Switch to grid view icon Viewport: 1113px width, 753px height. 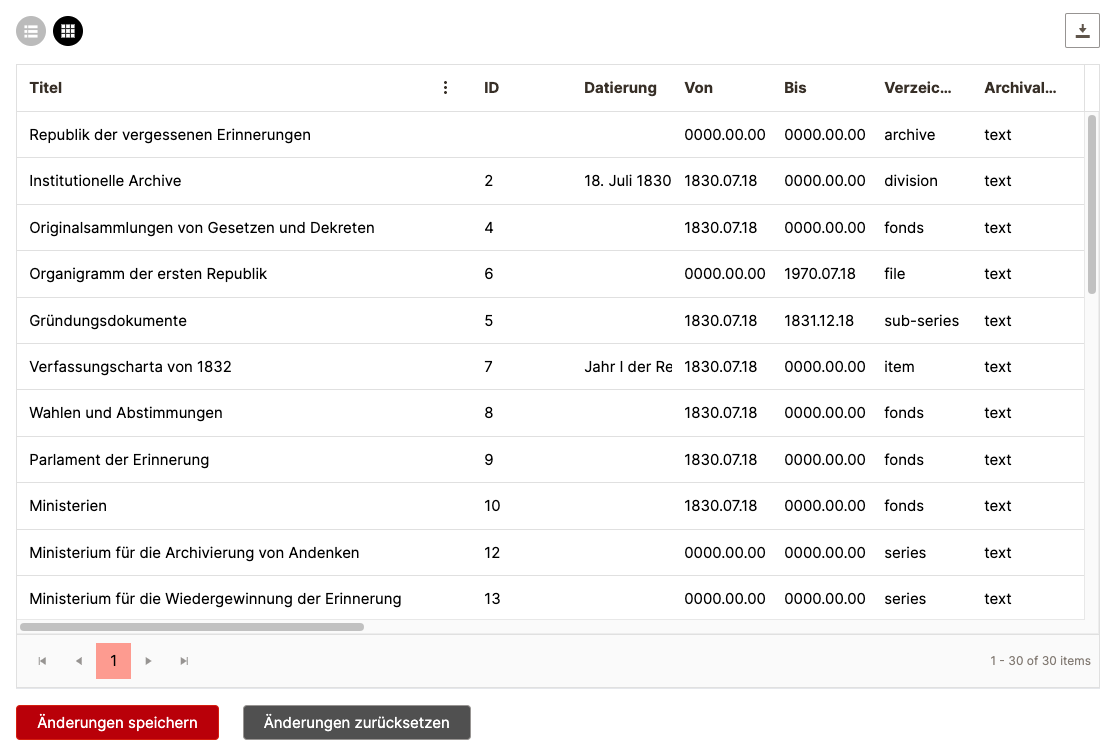(x=68, y=31)
